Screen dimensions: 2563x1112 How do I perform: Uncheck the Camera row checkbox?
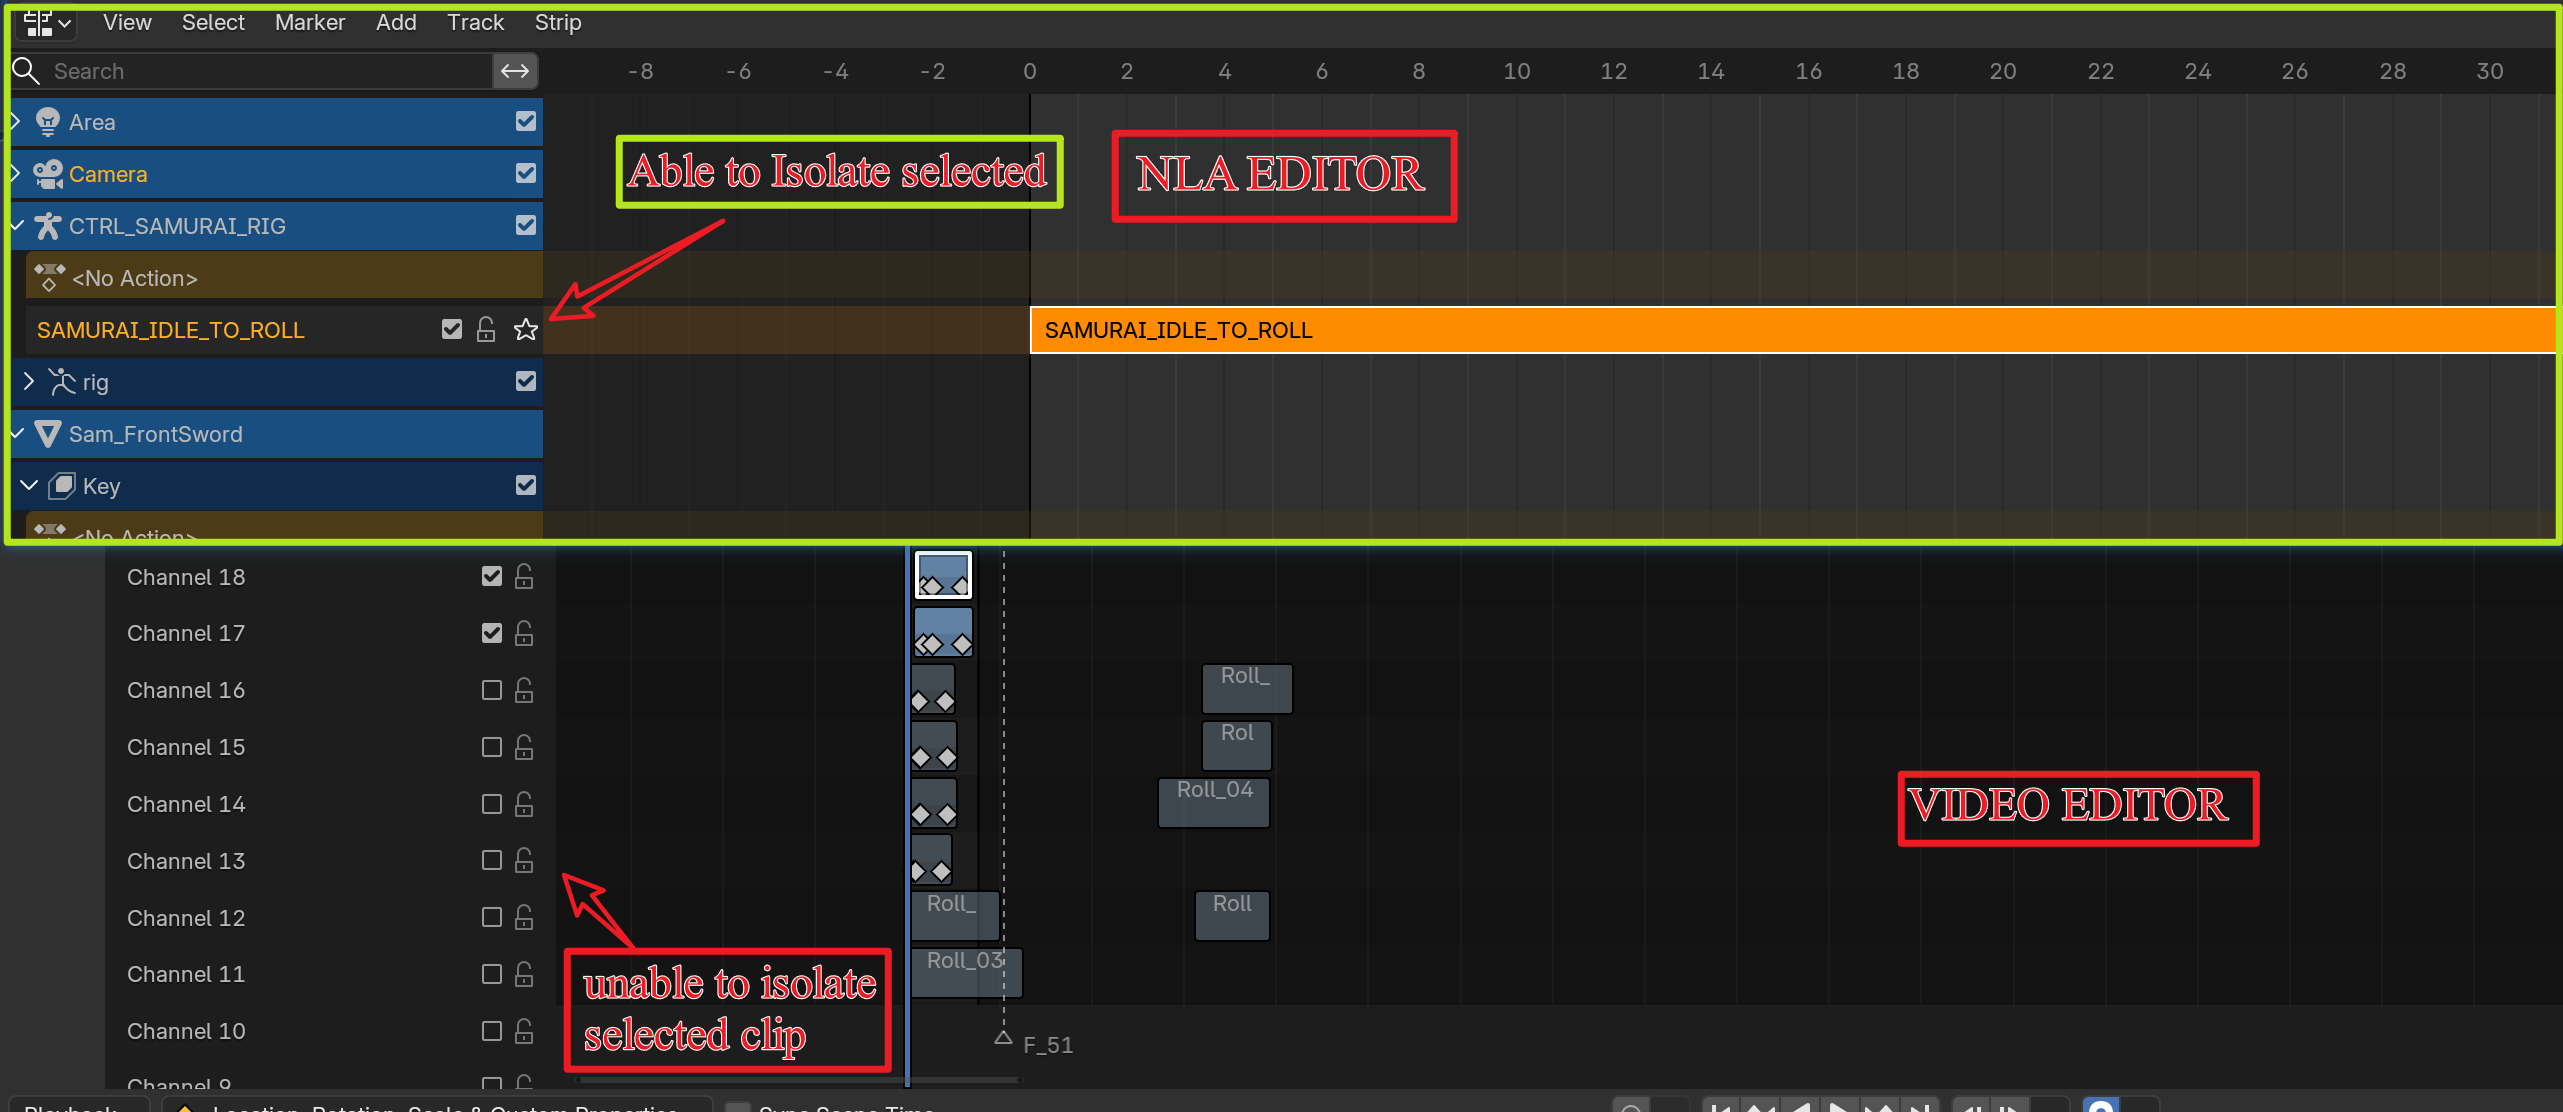pyautogui.click(x=526, y=174)
